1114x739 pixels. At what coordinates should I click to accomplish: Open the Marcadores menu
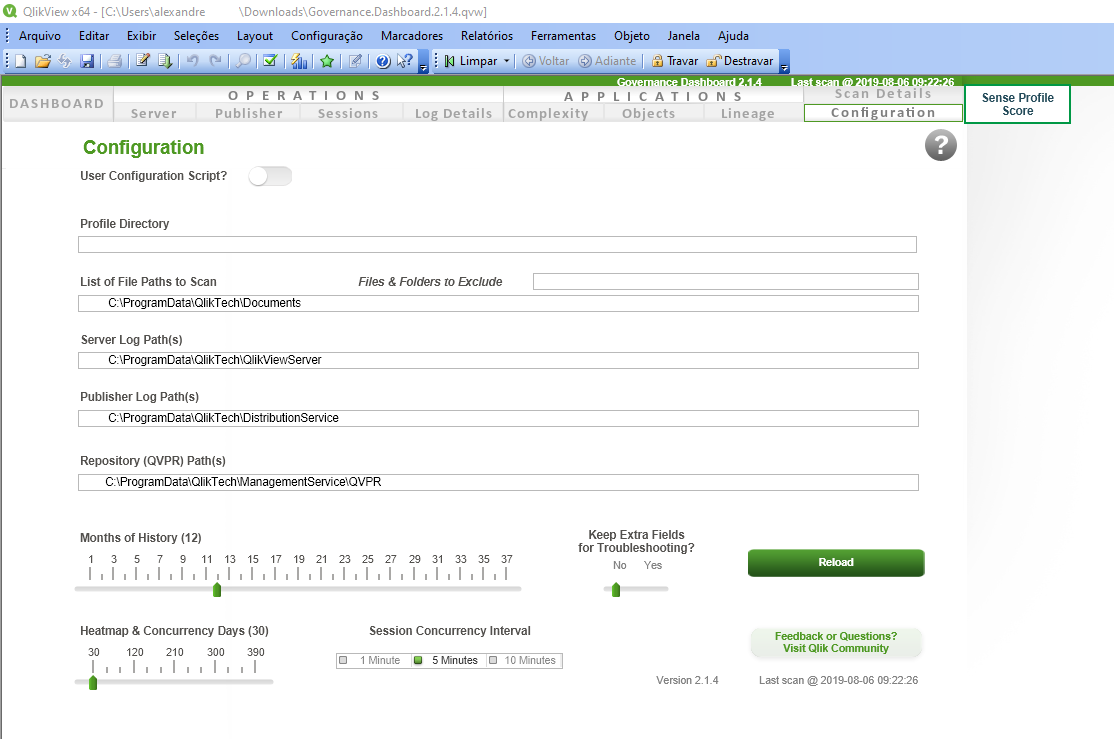[x=411, y=36]
